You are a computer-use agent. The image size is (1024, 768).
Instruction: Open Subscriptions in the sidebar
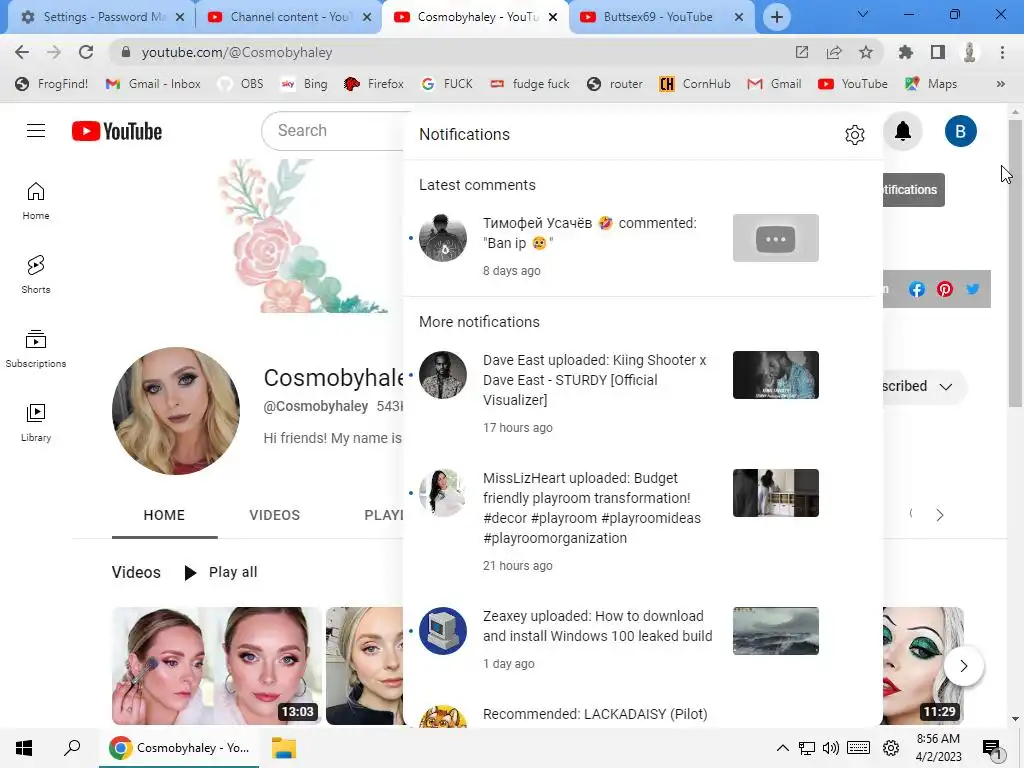[x=36, y=349]
